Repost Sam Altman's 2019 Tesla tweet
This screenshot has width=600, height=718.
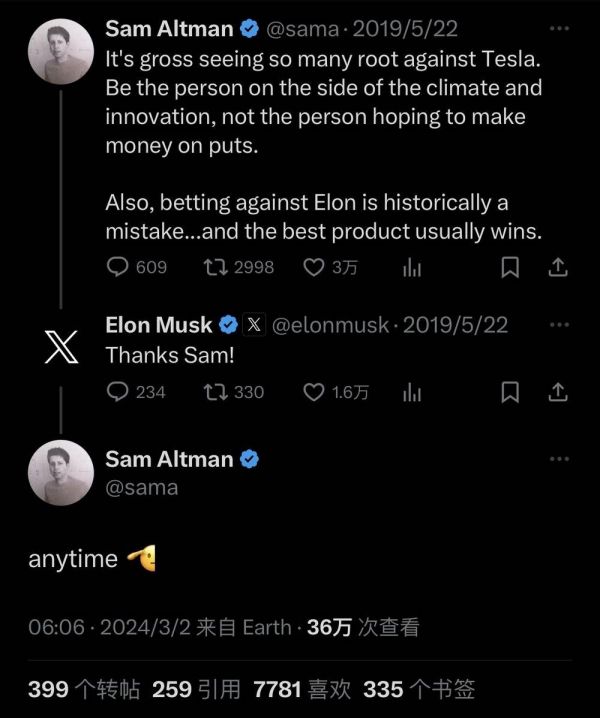tap(214, 267)
